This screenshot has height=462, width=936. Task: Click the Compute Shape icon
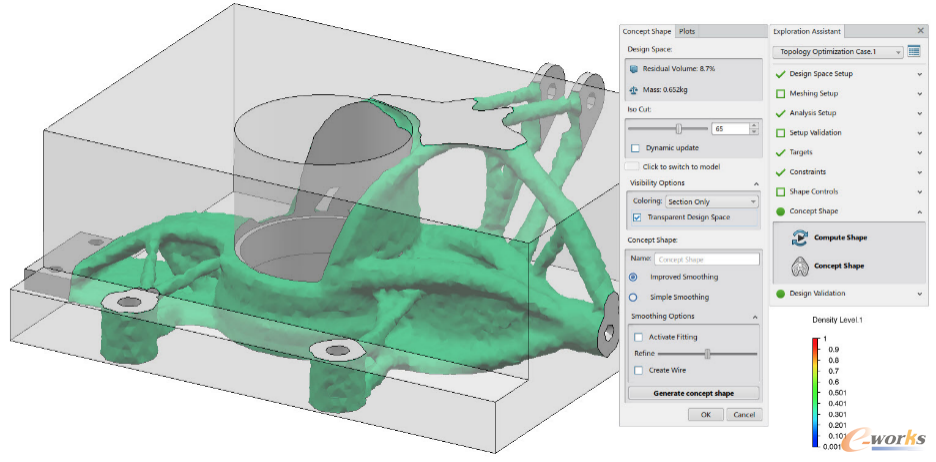pyautogui.click(x=799, y=238)
